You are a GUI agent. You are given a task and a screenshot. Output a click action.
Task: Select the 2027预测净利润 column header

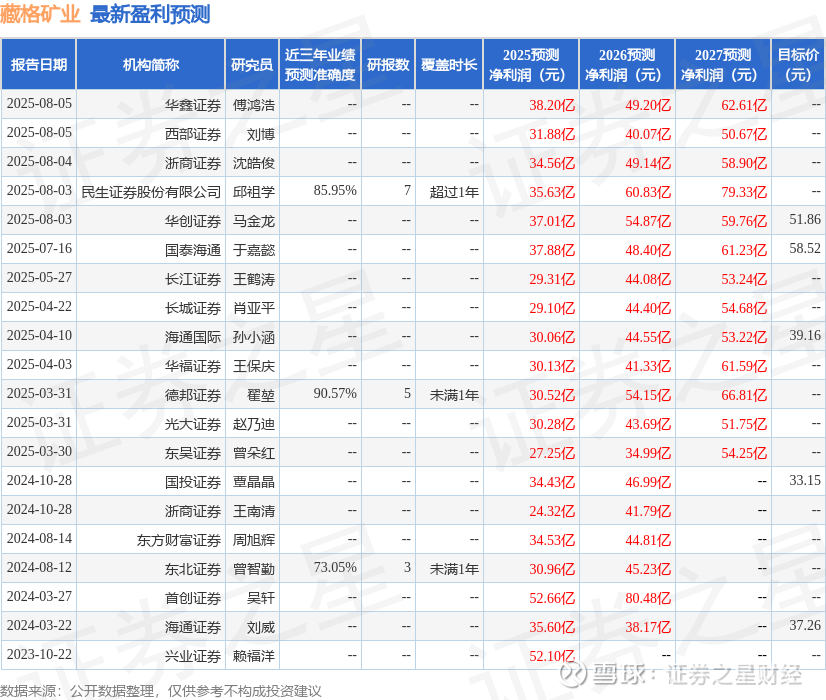723,64
